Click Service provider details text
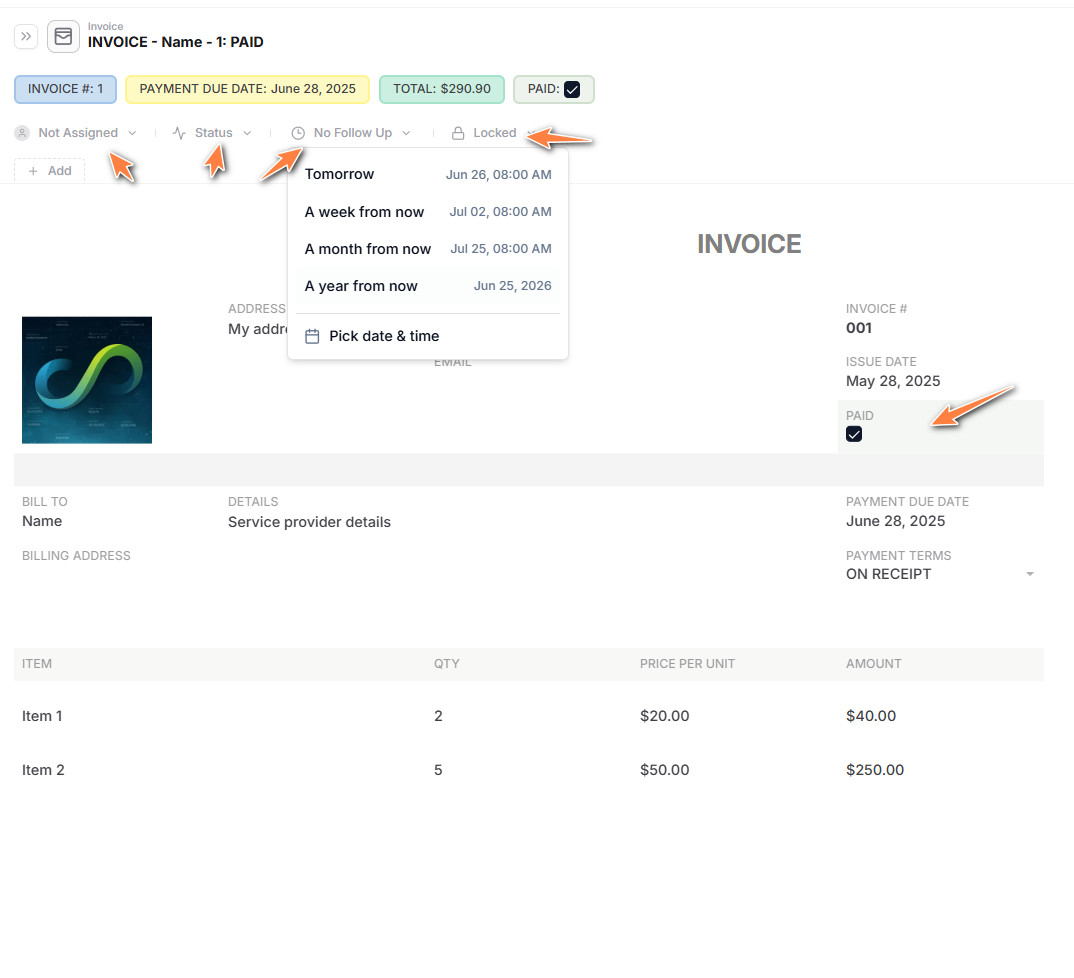1074x978 pixels. point(310,522)
